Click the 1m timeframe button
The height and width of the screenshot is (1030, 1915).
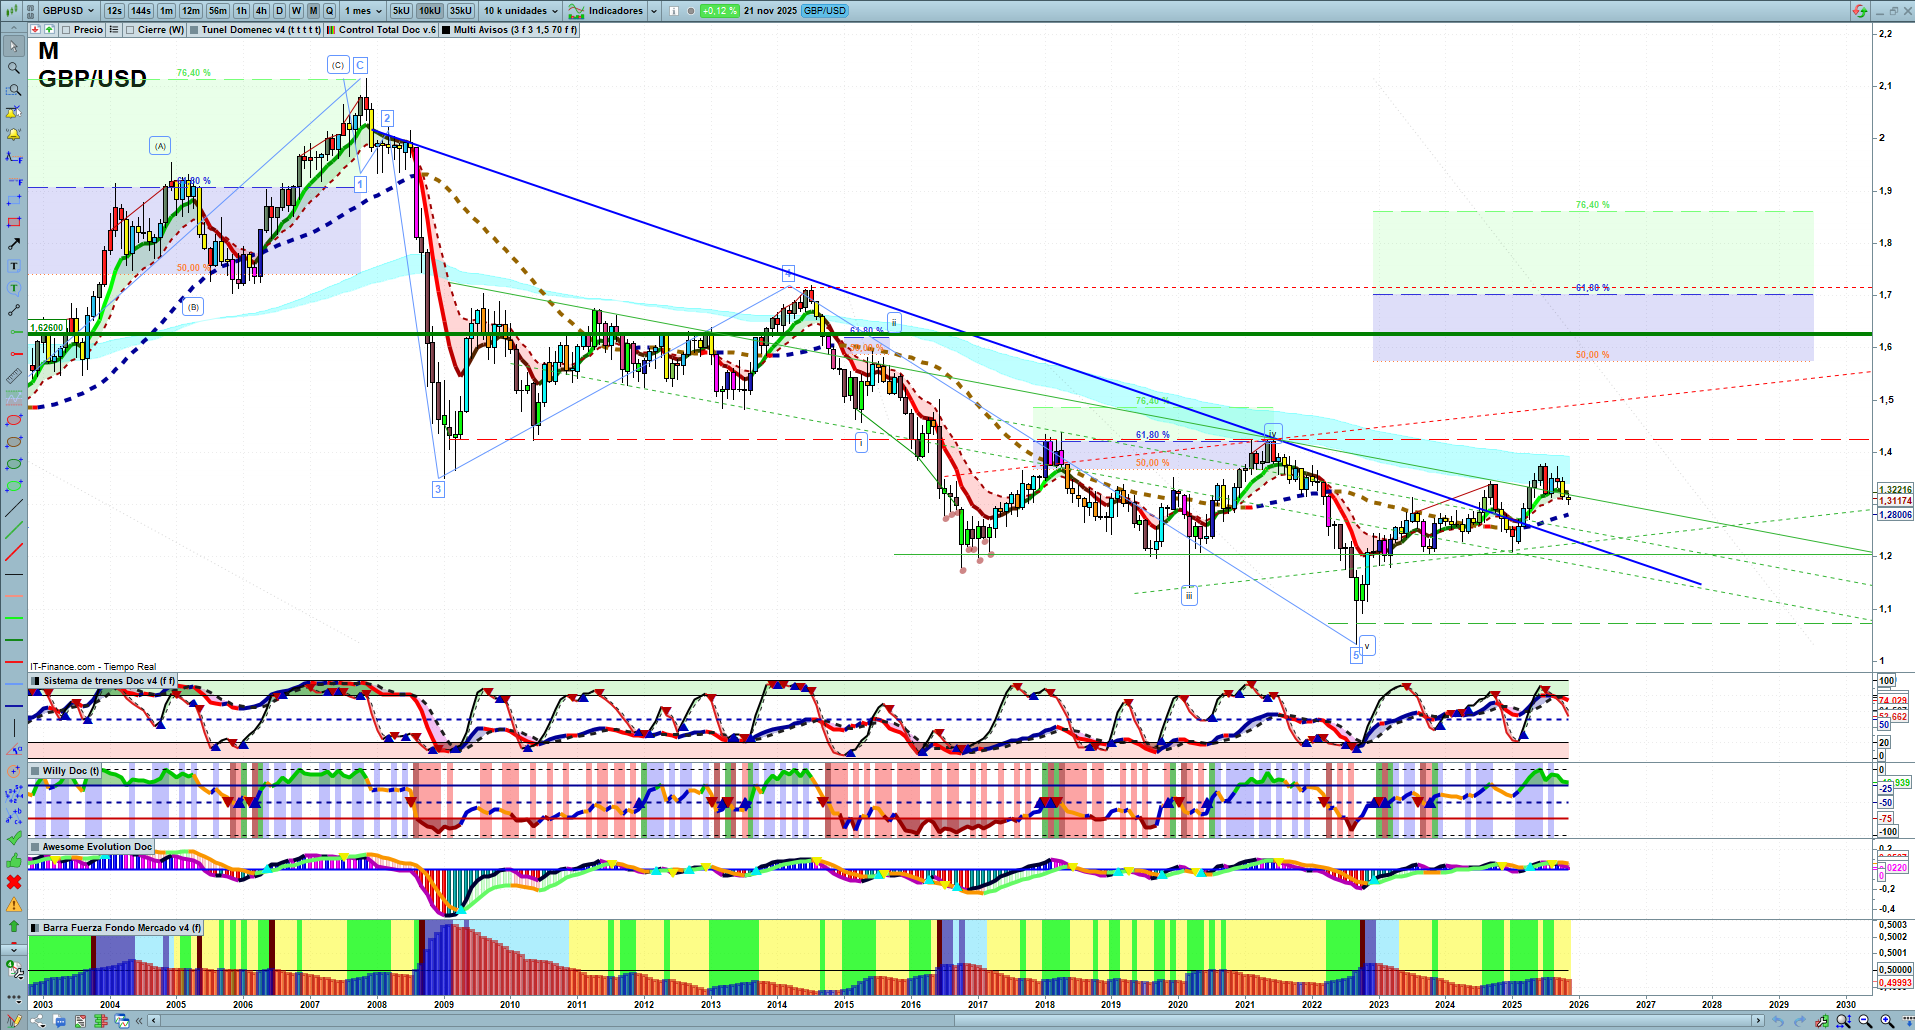point(167,11)
